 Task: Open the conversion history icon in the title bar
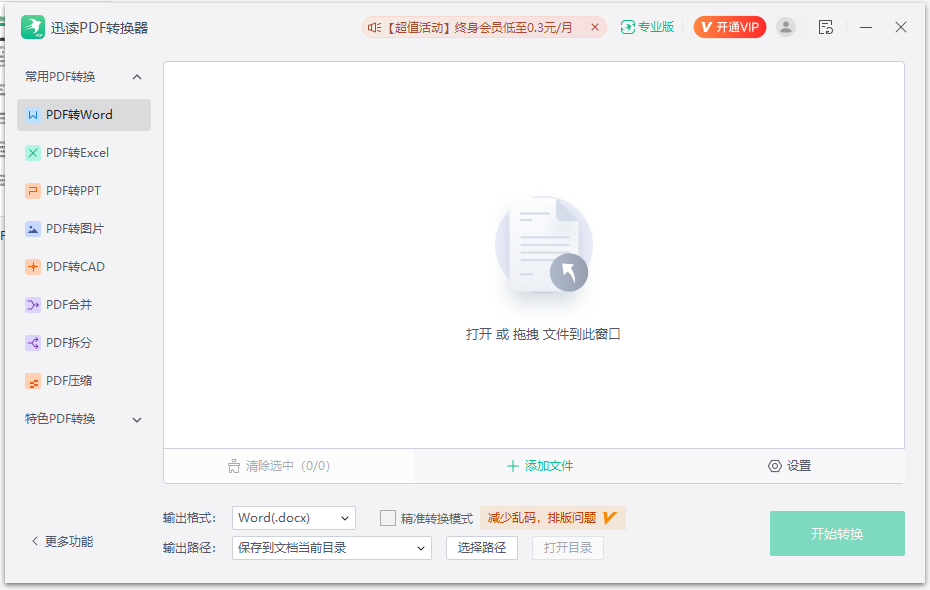(826, 27)
